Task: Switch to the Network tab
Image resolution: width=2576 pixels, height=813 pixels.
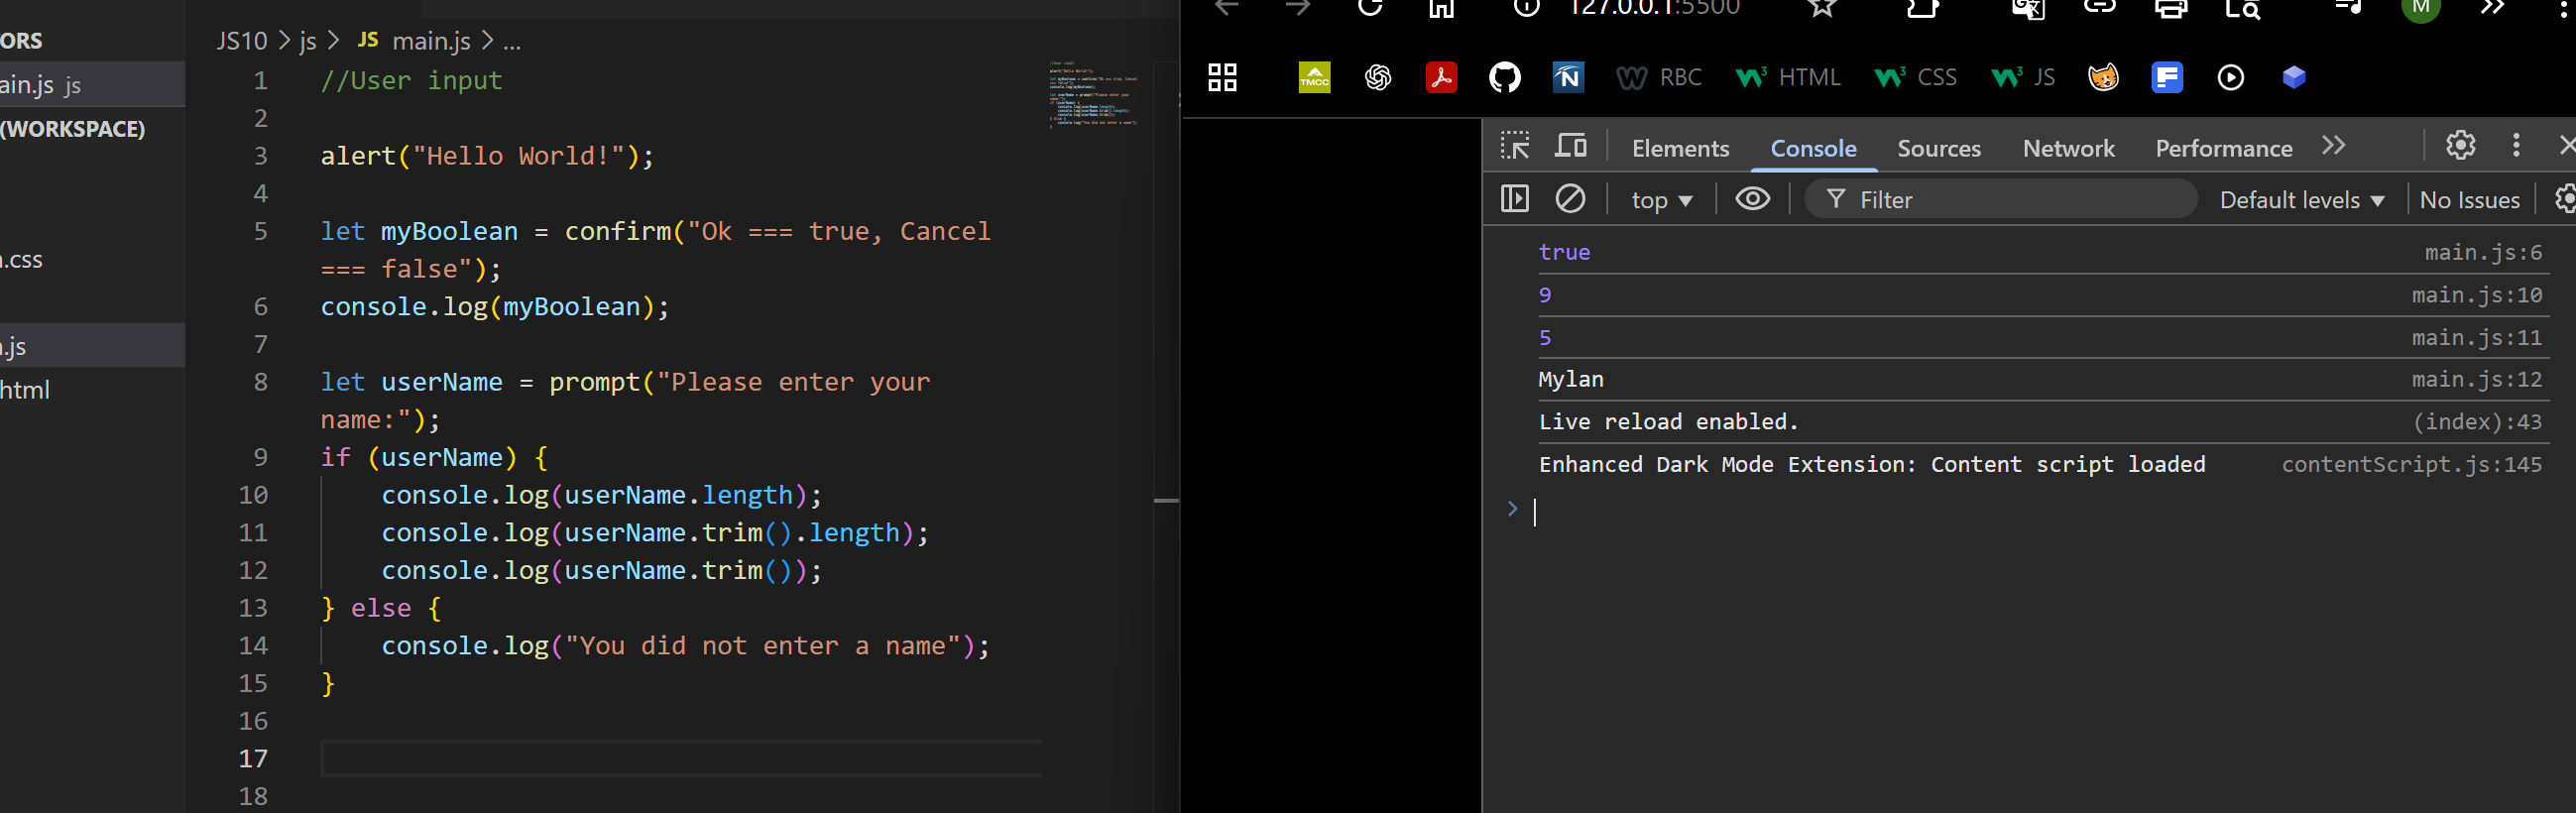Action: pyautogui.click(x=2068, y=148)
